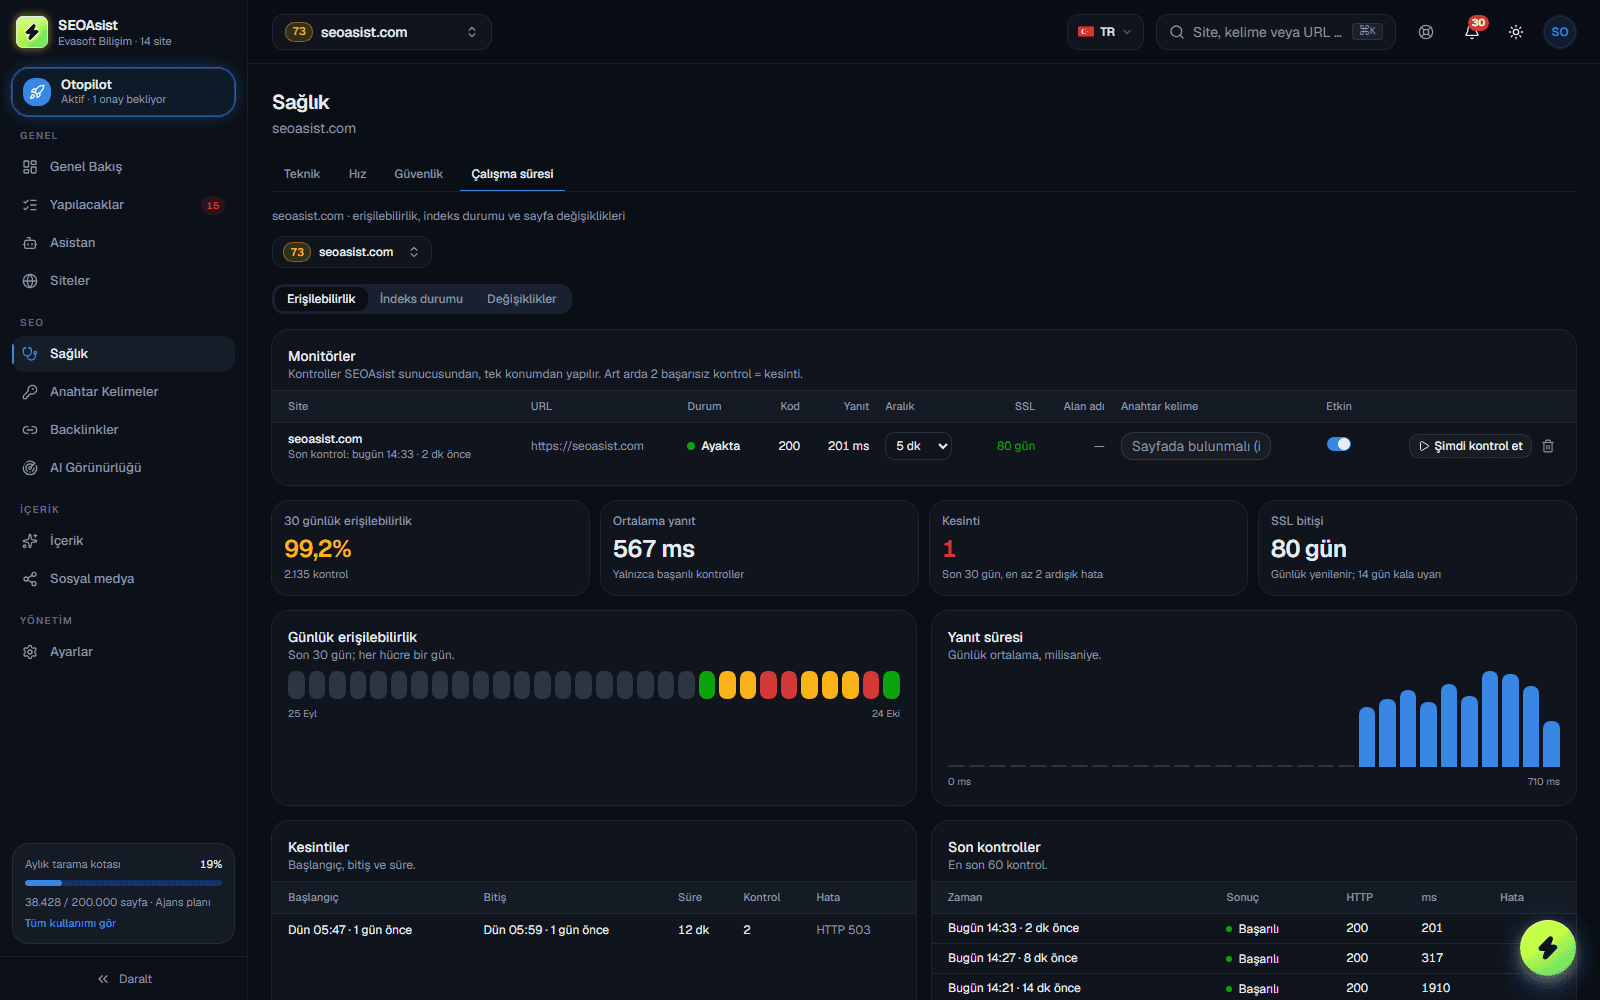
Task: Go to Siteler page
Action: coord(123,281)
